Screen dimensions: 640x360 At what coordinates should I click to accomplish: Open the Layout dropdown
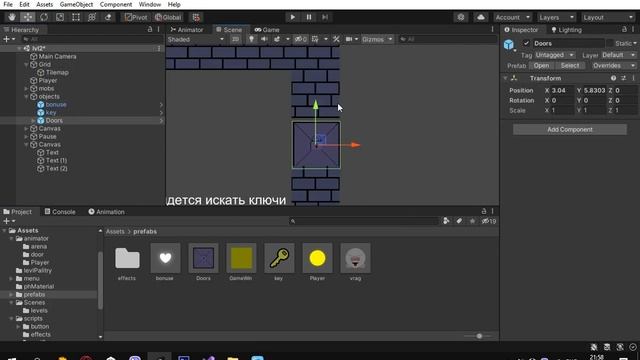coord(608,17)
